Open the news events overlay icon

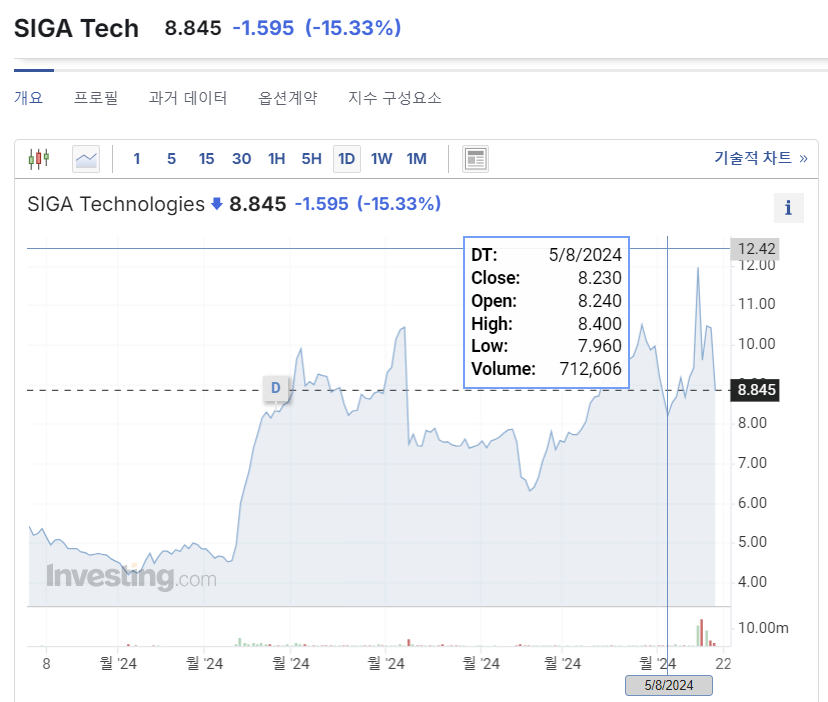click(475, 158)
